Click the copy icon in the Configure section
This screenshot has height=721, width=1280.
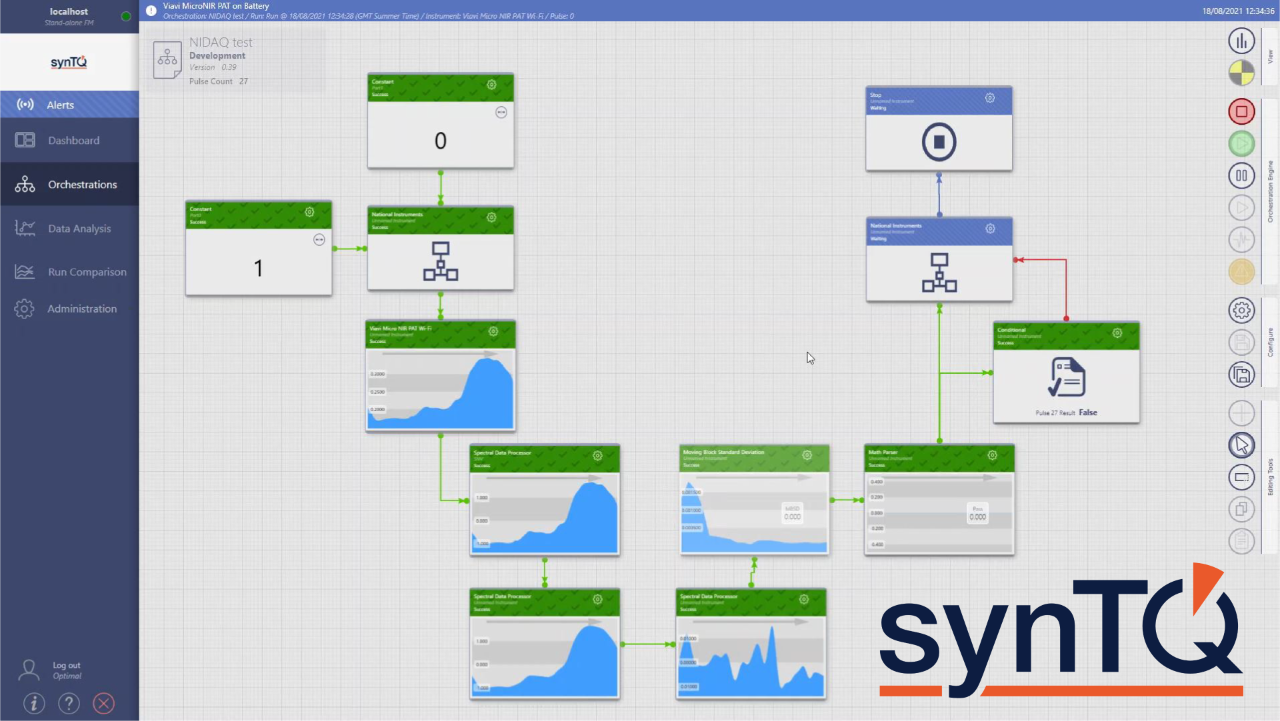point(1241,375)
